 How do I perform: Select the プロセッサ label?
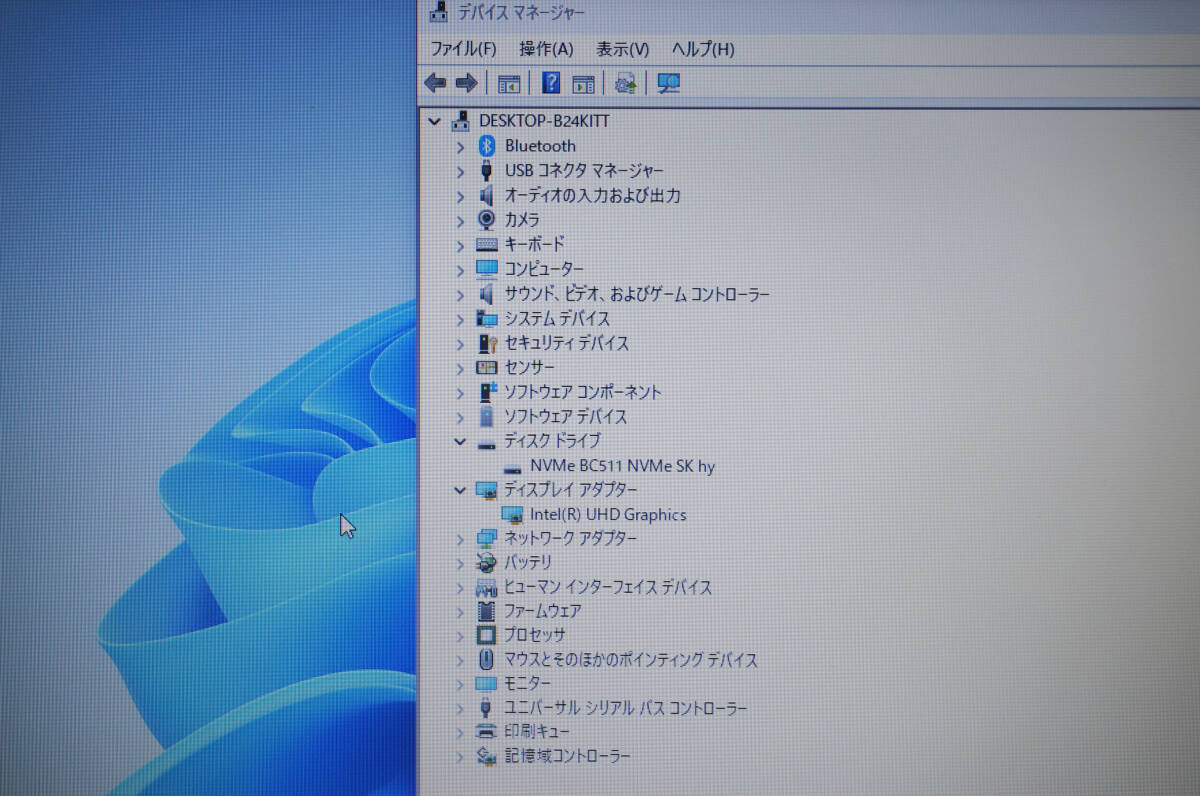pos(535,635)
